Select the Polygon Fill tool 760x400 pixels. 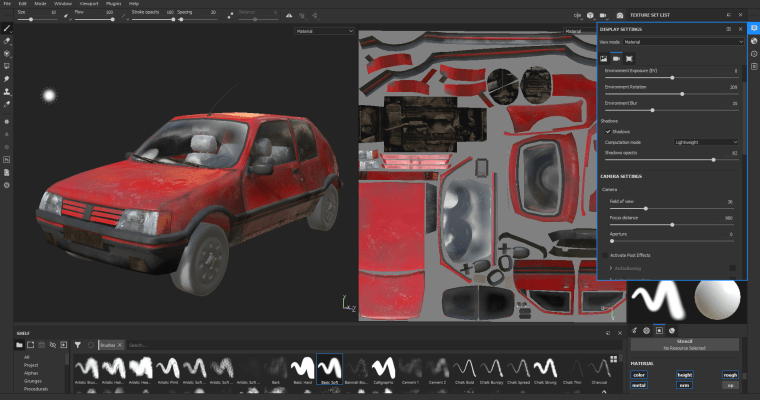click(x=7, y=65)
